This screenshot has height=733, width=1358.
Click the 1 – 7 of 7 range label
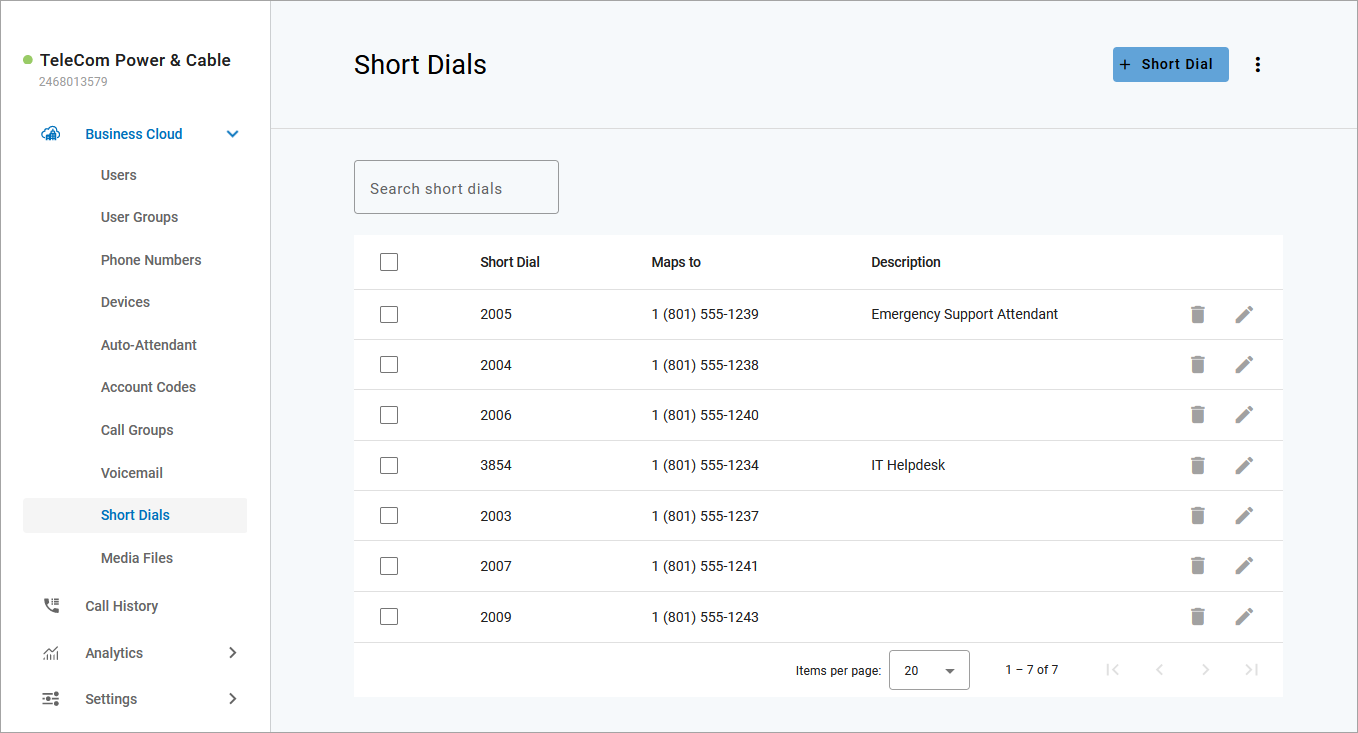click(1032, 670)
